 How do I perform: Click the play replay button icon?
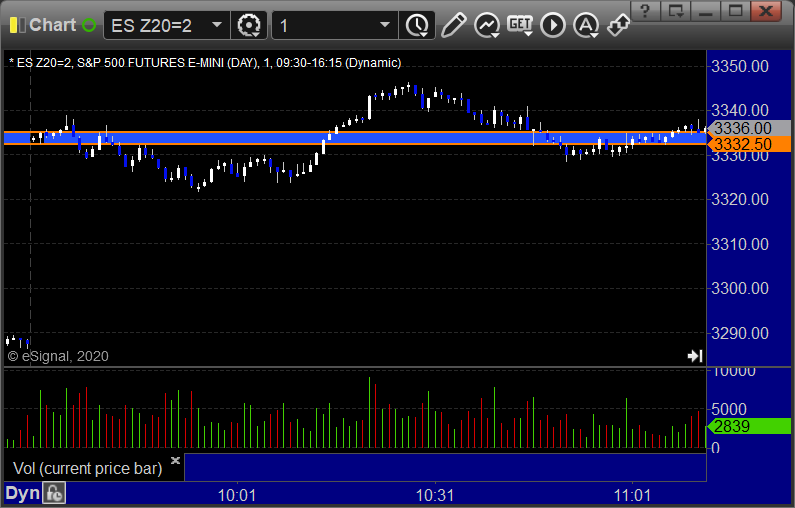click(x=553, y=25)
